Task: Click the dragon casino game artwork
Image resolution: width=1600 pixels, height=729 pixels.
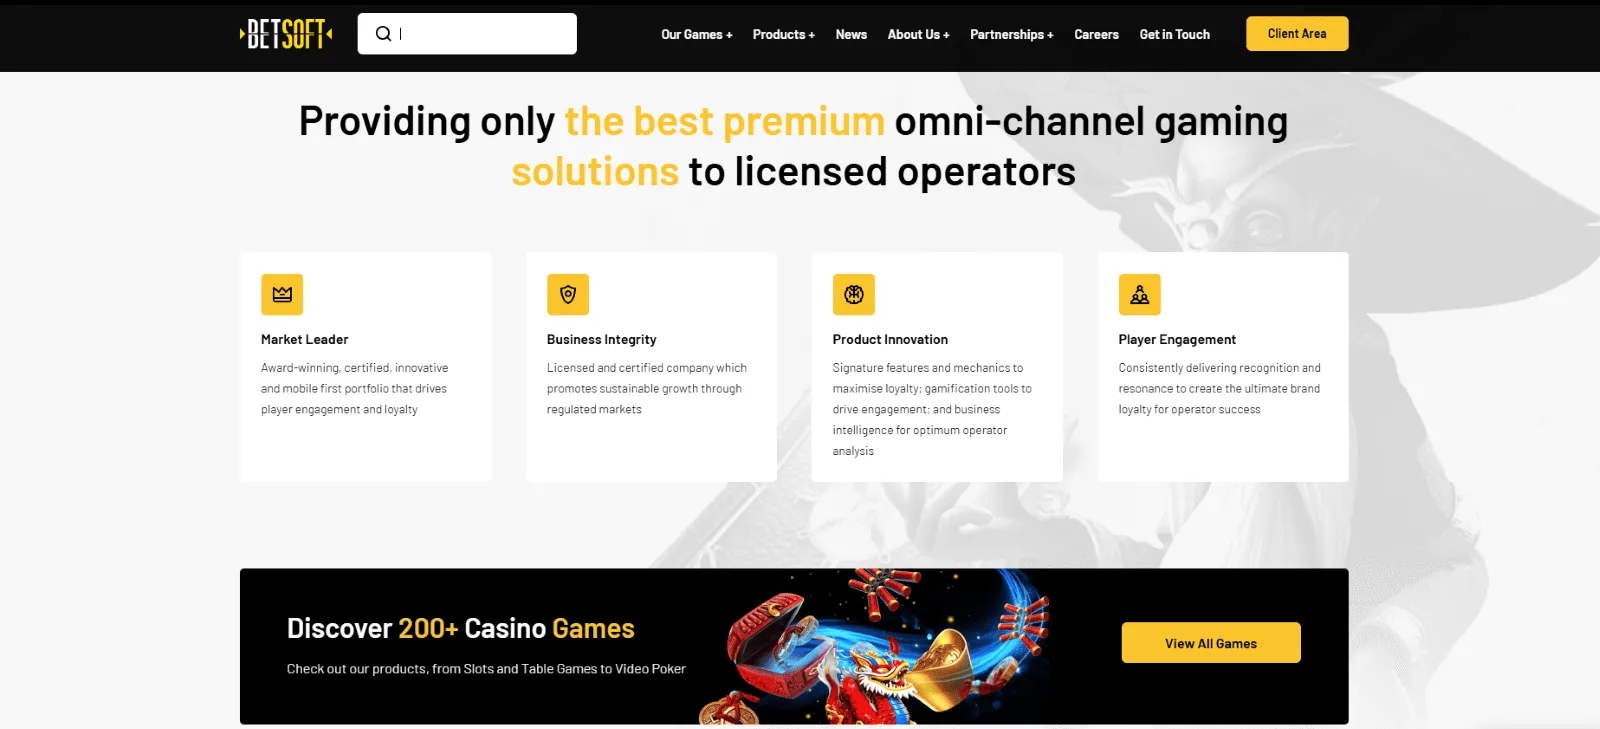Action: pos(880,646)
